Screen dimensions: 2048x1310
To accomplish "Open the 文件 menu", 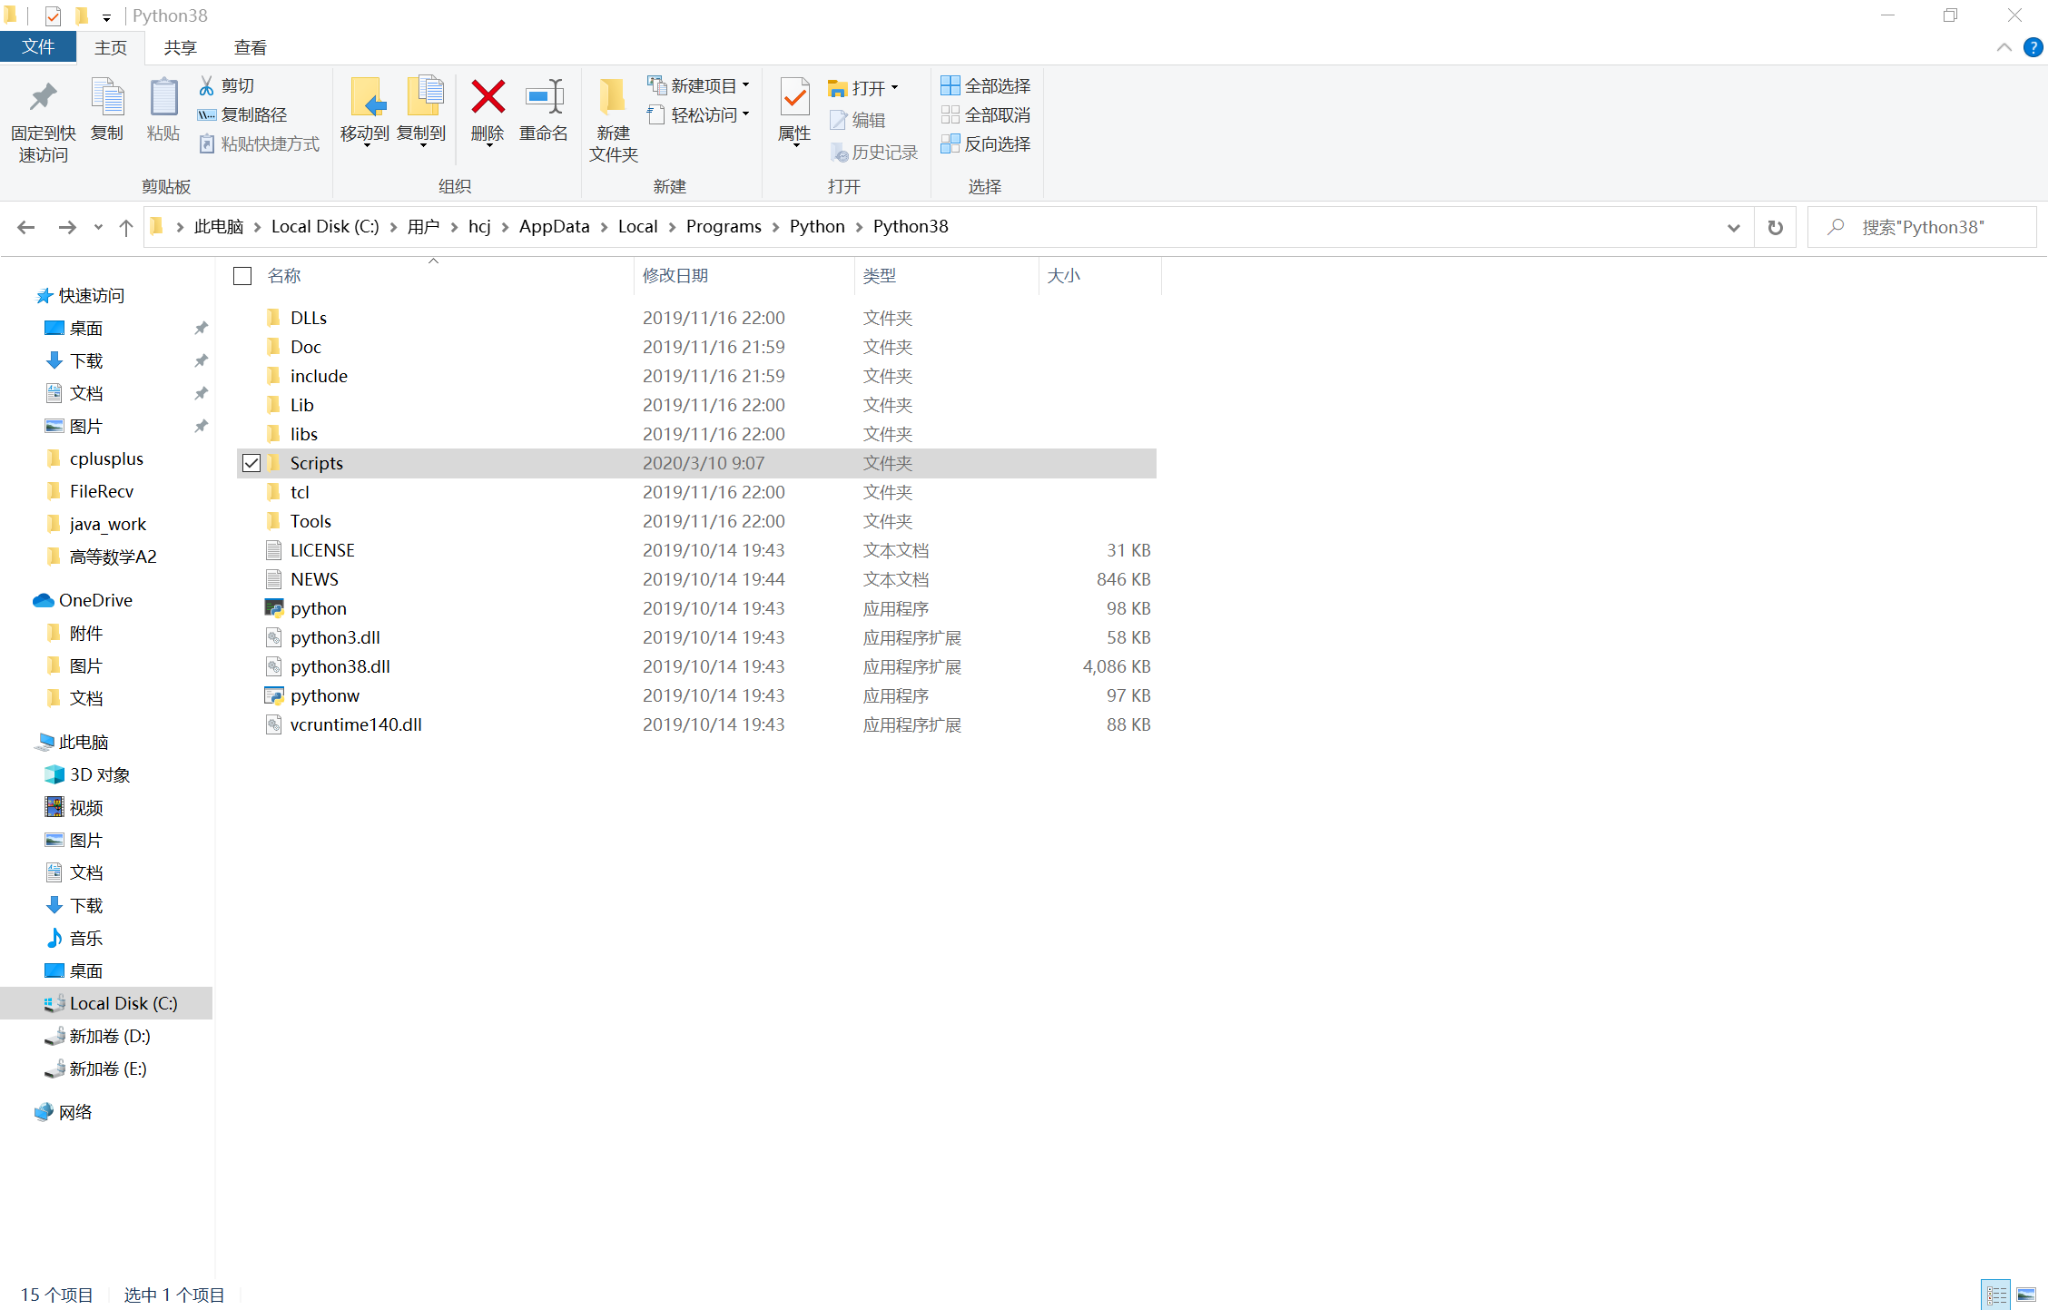I will [38, 47].
